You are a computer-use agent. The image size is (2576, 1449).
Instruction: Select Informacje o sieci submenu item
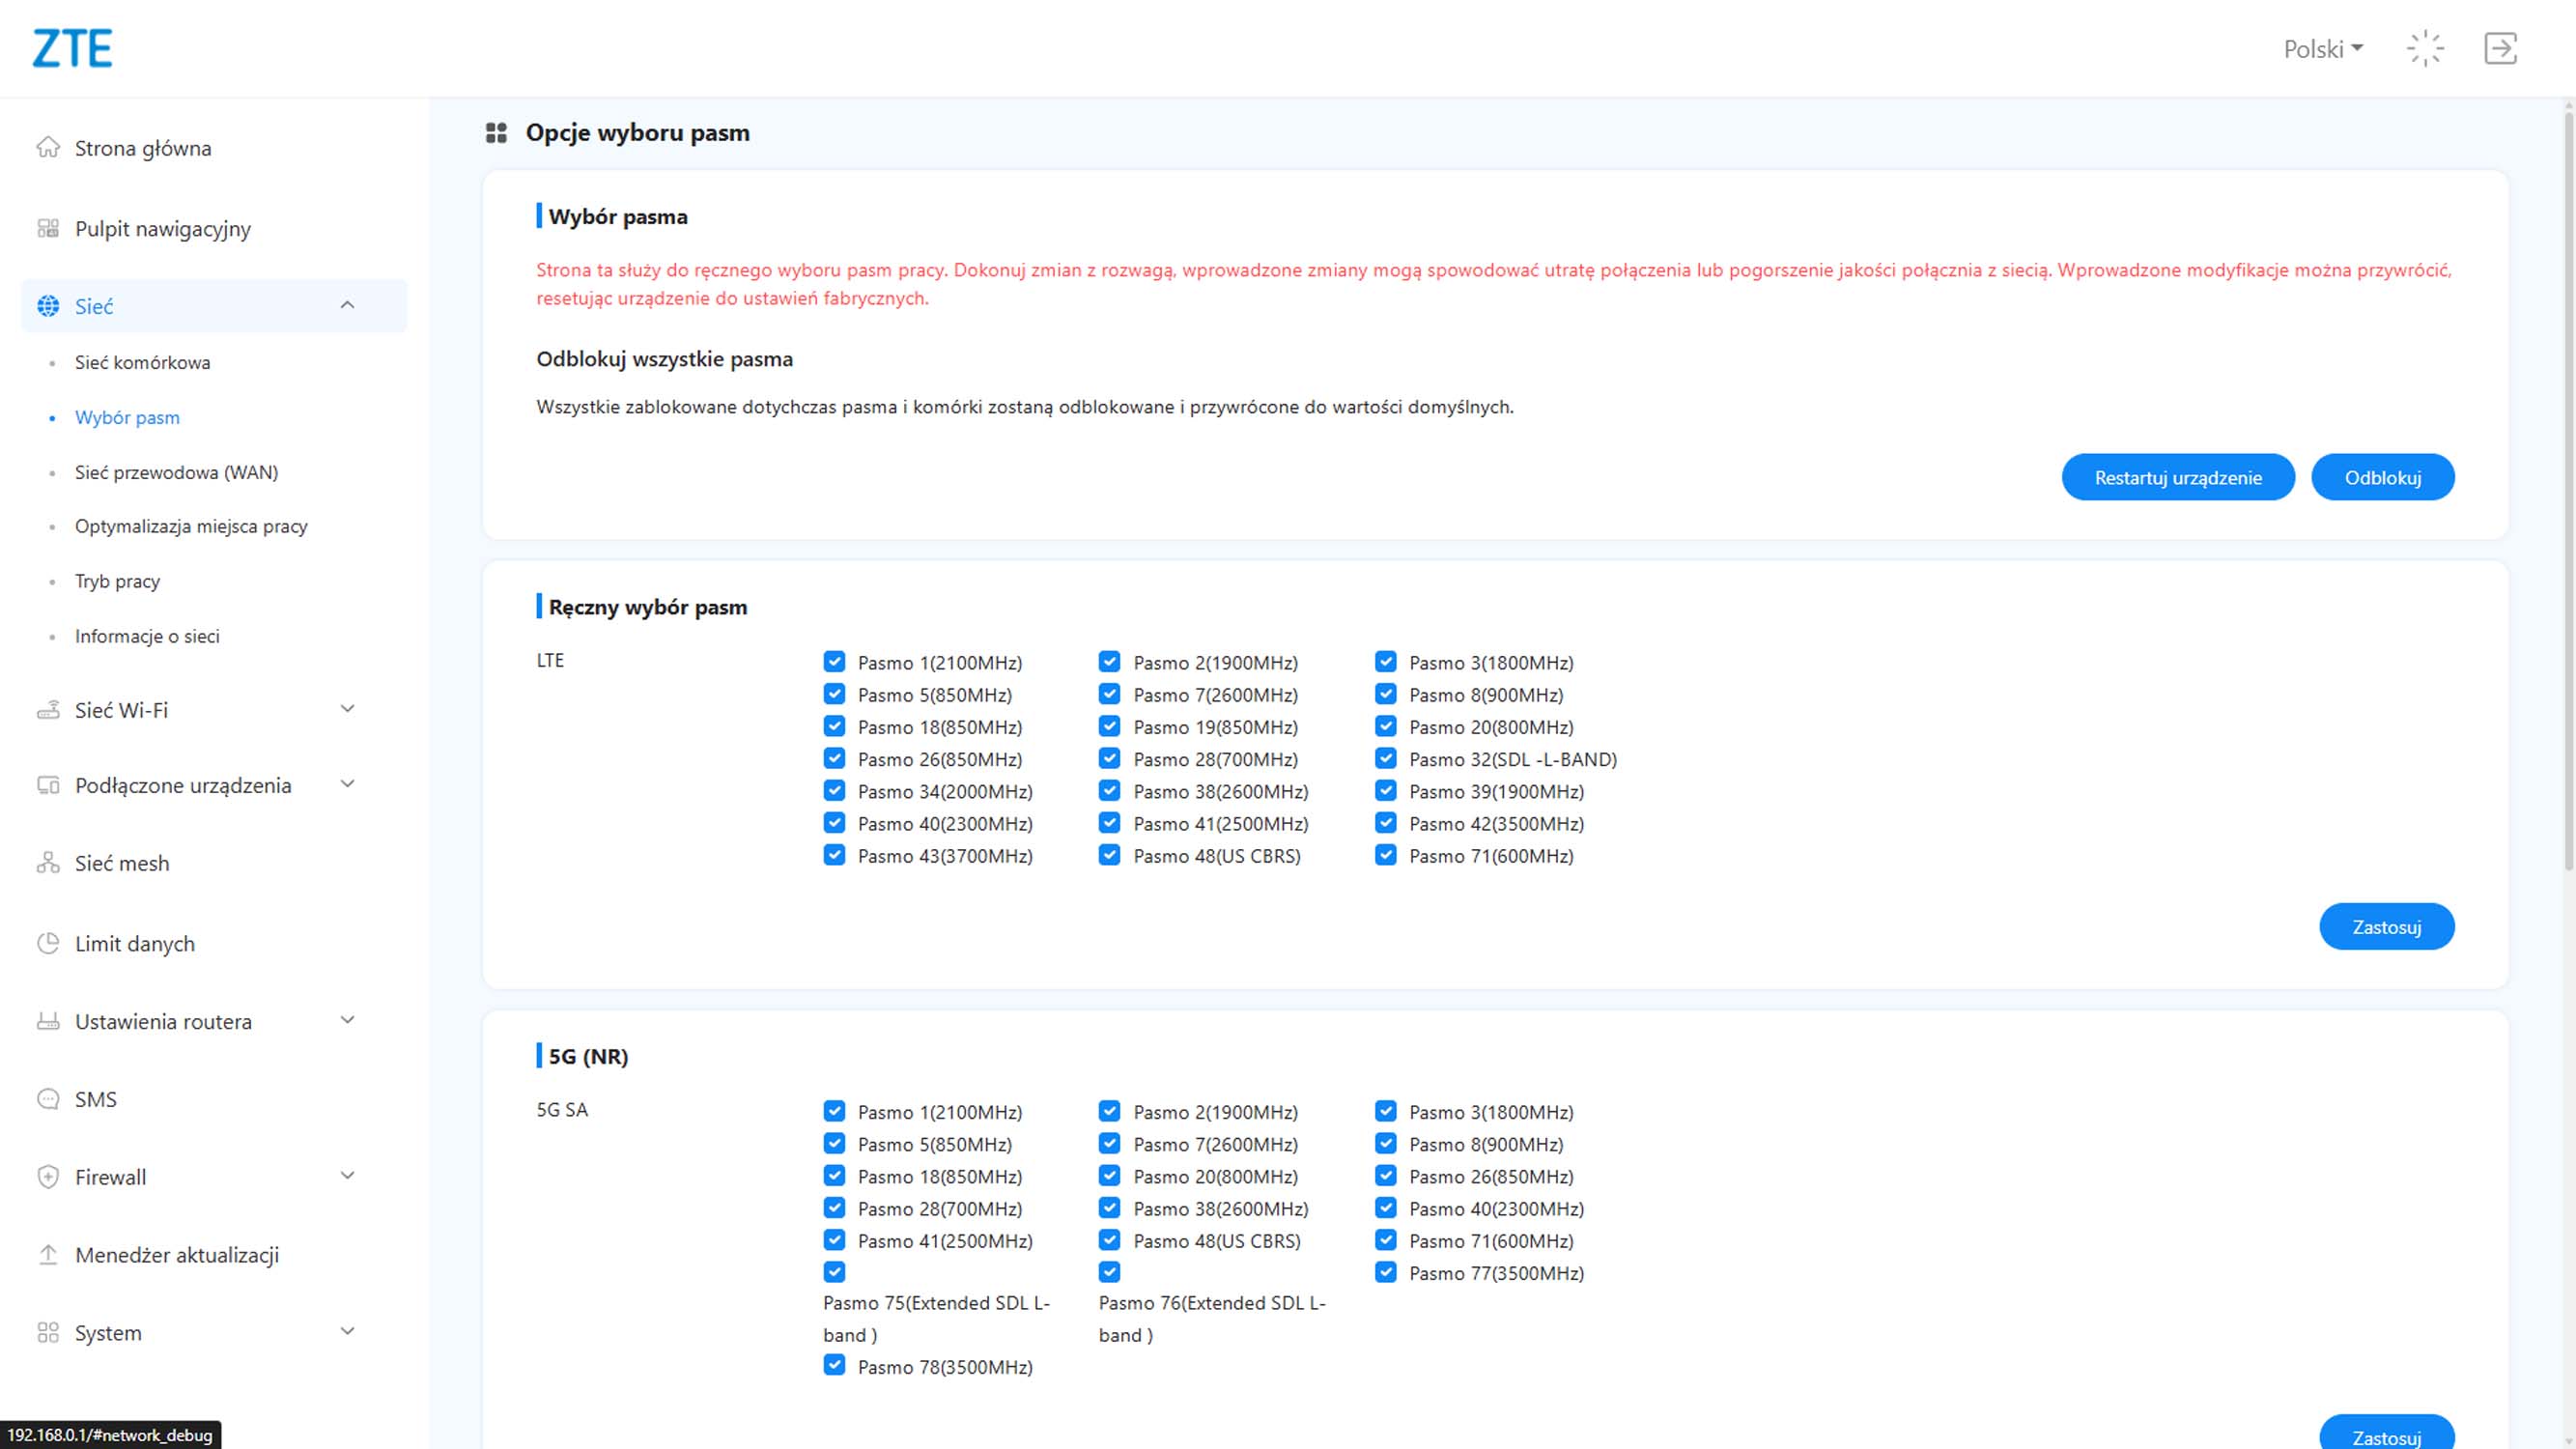pyautogui.click(x=147, y=636)
